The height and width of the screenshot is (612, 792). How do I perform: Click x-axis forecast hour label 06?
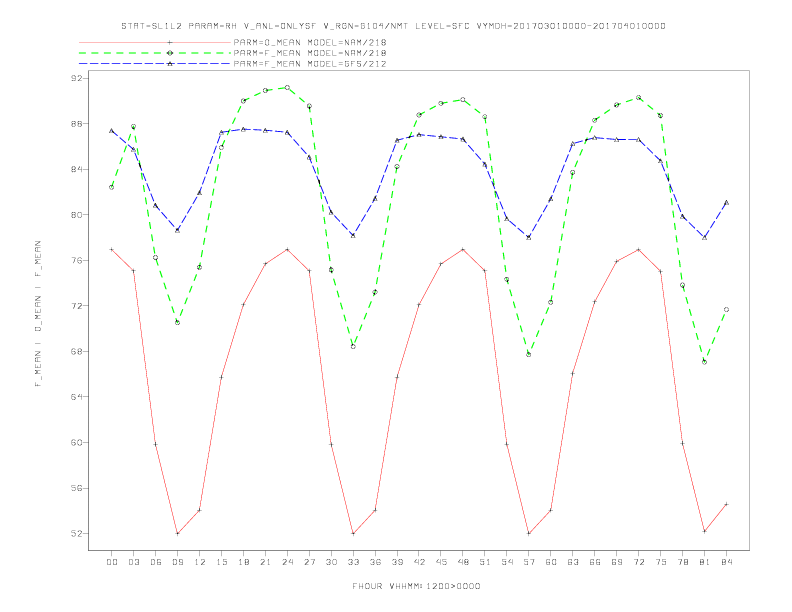click(156, 562)
